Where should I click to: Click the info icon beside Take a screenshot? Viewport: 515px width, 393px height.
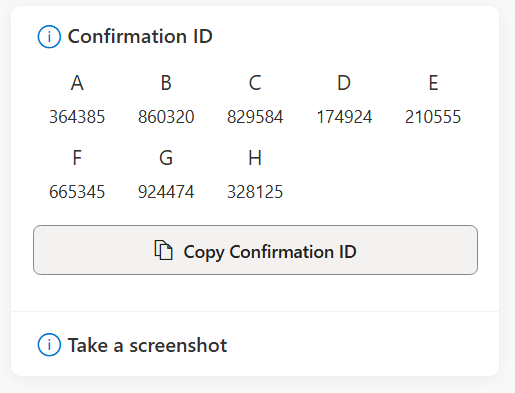pos(49,345)
